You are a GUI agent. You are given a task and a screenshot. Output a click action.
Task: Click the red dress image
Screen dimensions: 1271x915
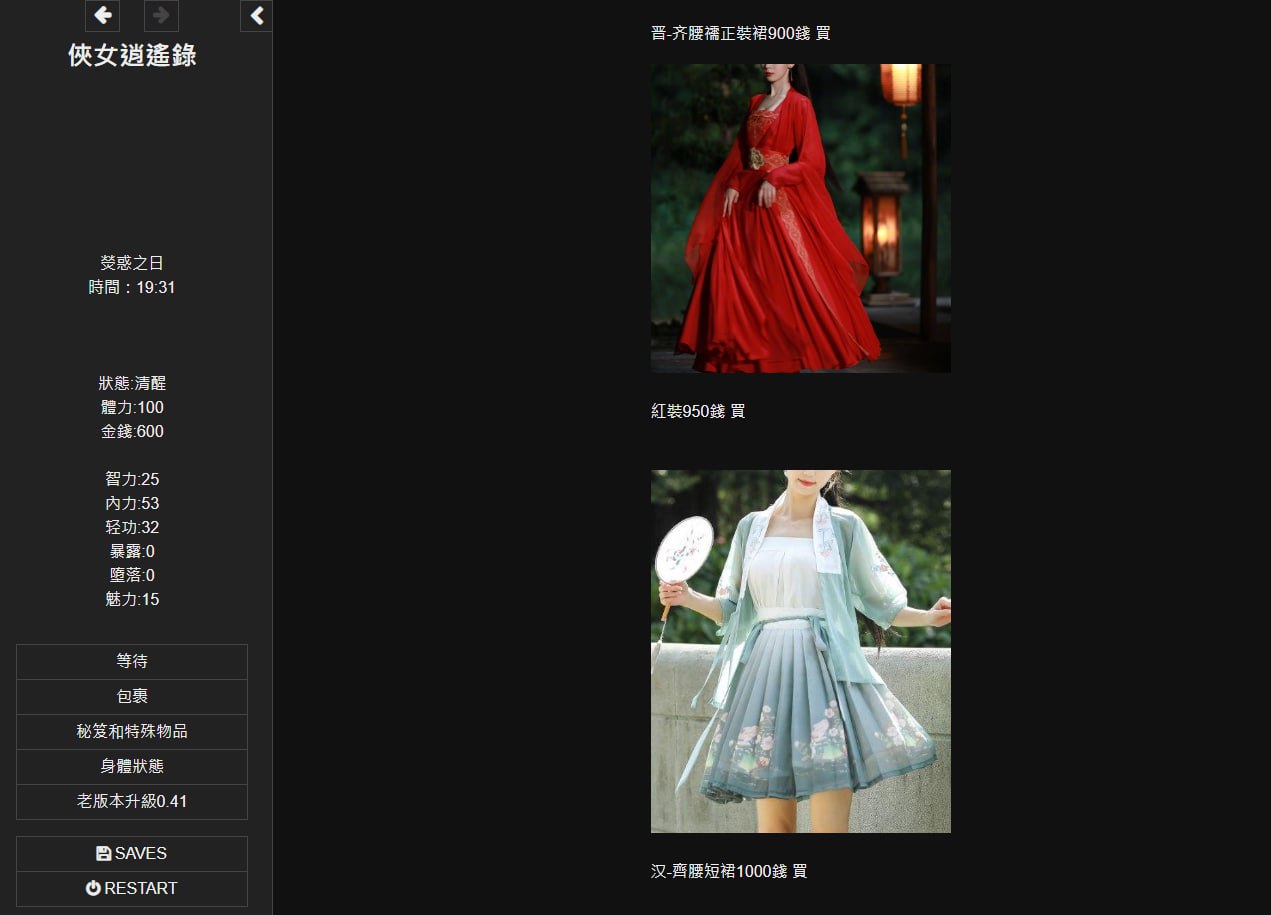point(800,218)
